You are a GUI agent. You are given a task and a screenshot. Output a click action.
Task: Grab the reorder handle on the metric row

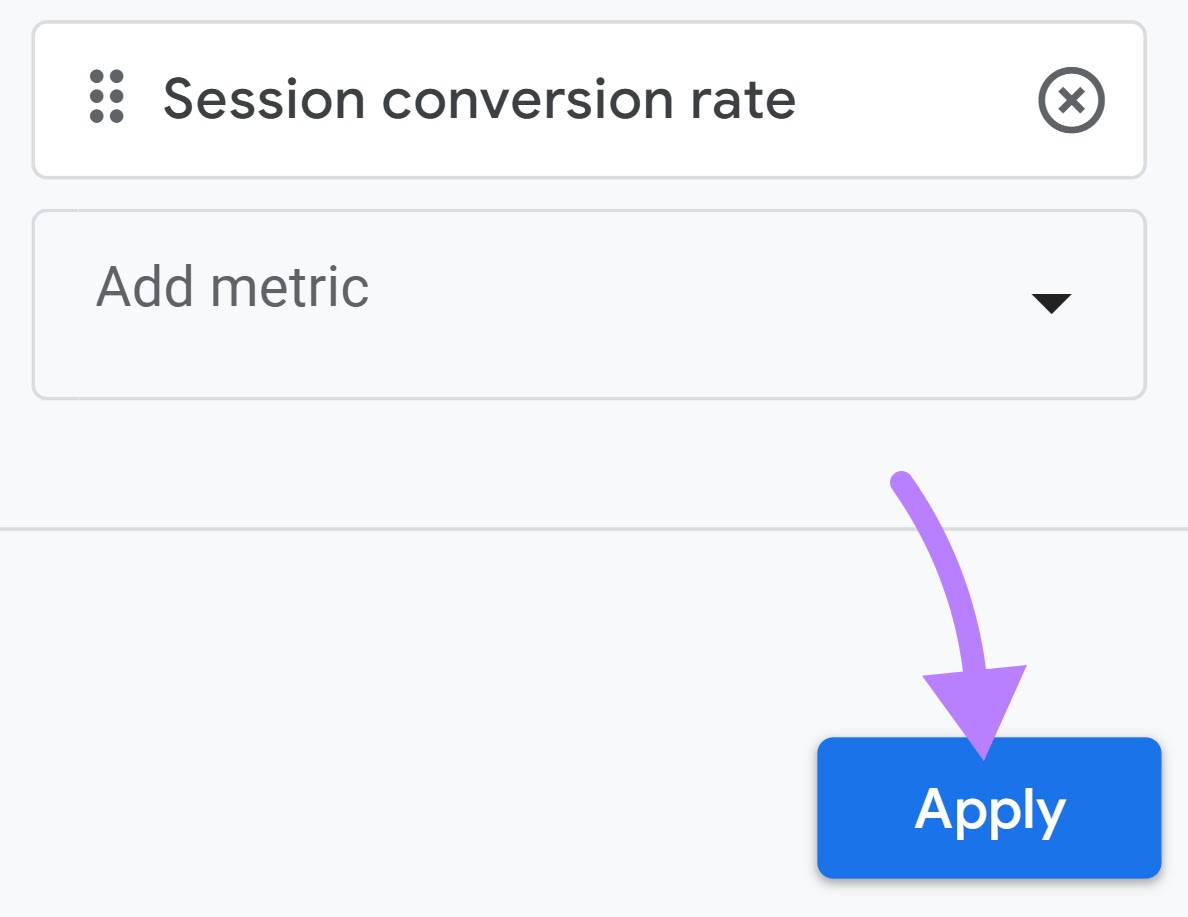coord(106,97)
